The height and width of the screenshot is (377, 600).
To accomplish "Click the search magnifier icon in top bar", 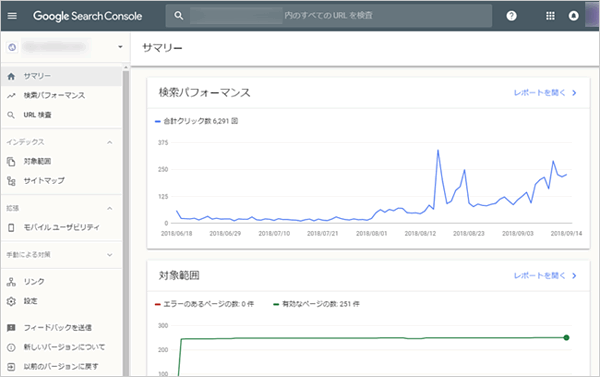I will [179, 16].
